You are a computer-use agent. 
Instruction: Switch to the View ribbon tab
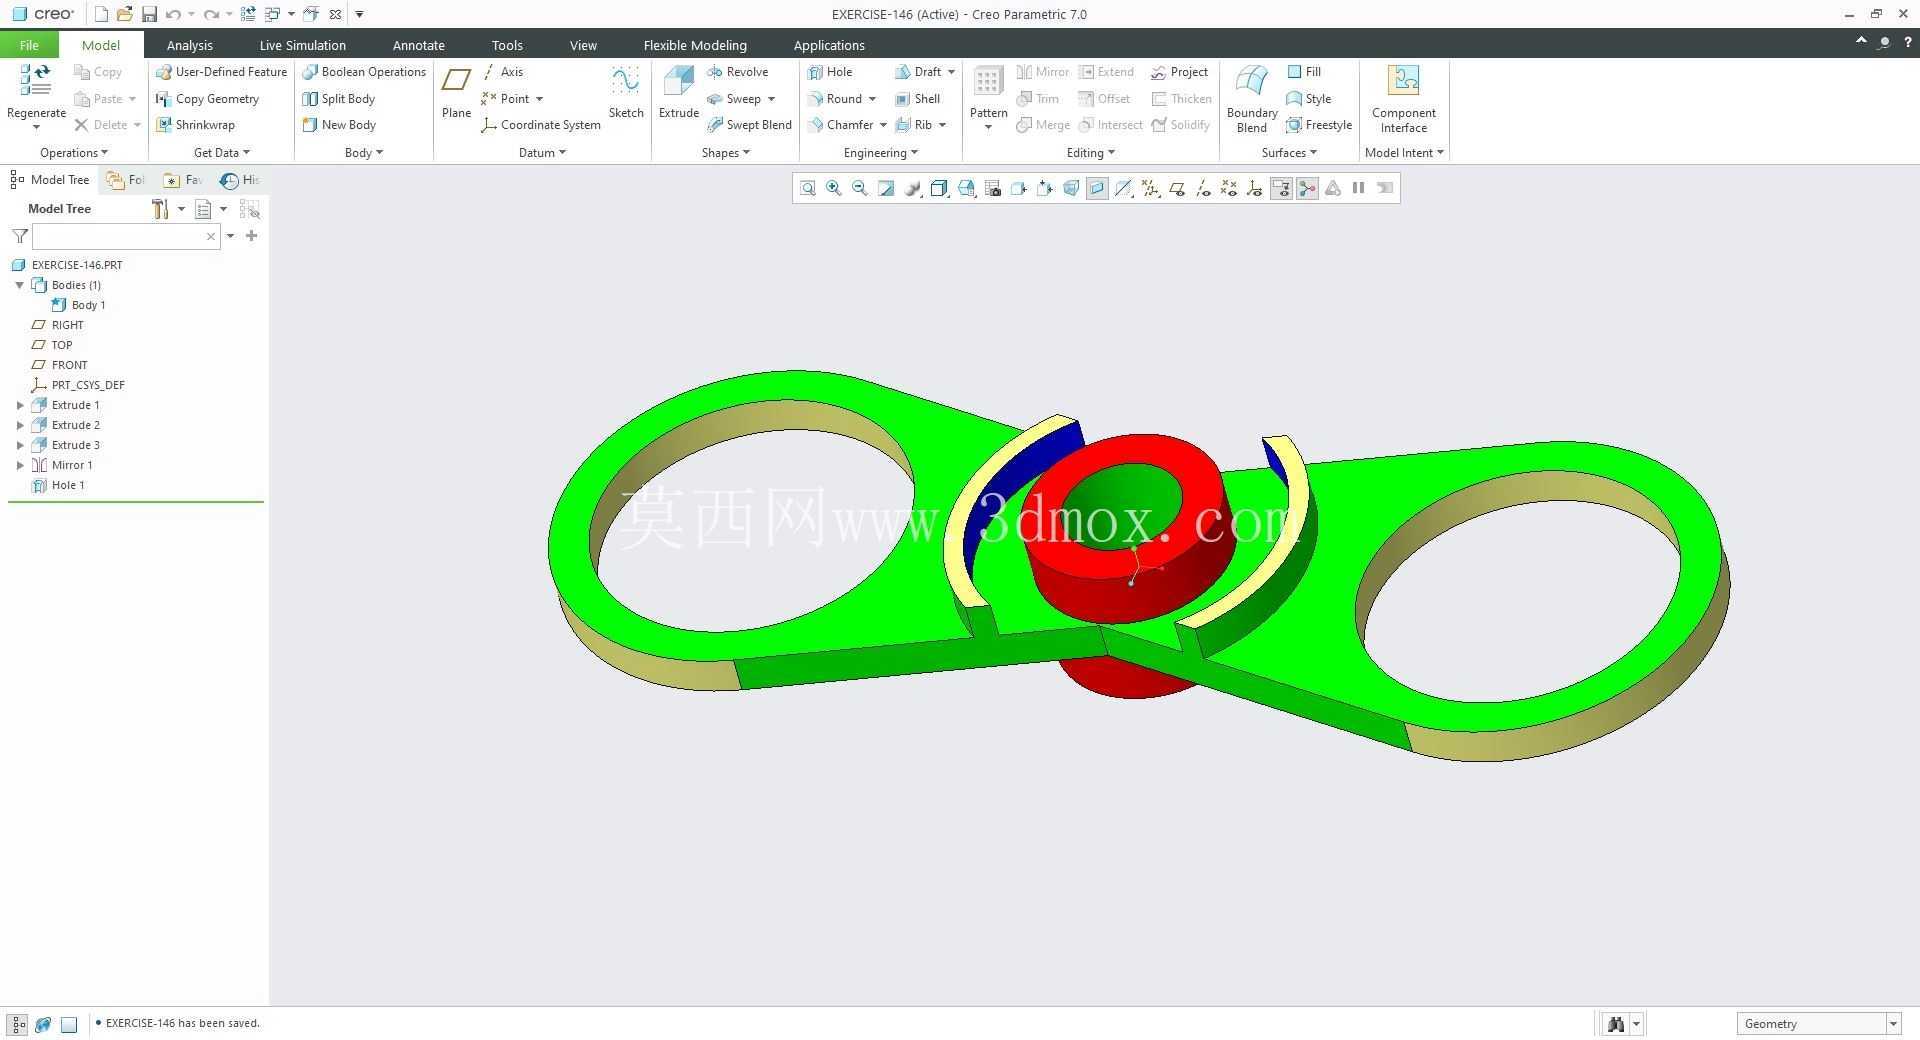[x=583, y=45]
